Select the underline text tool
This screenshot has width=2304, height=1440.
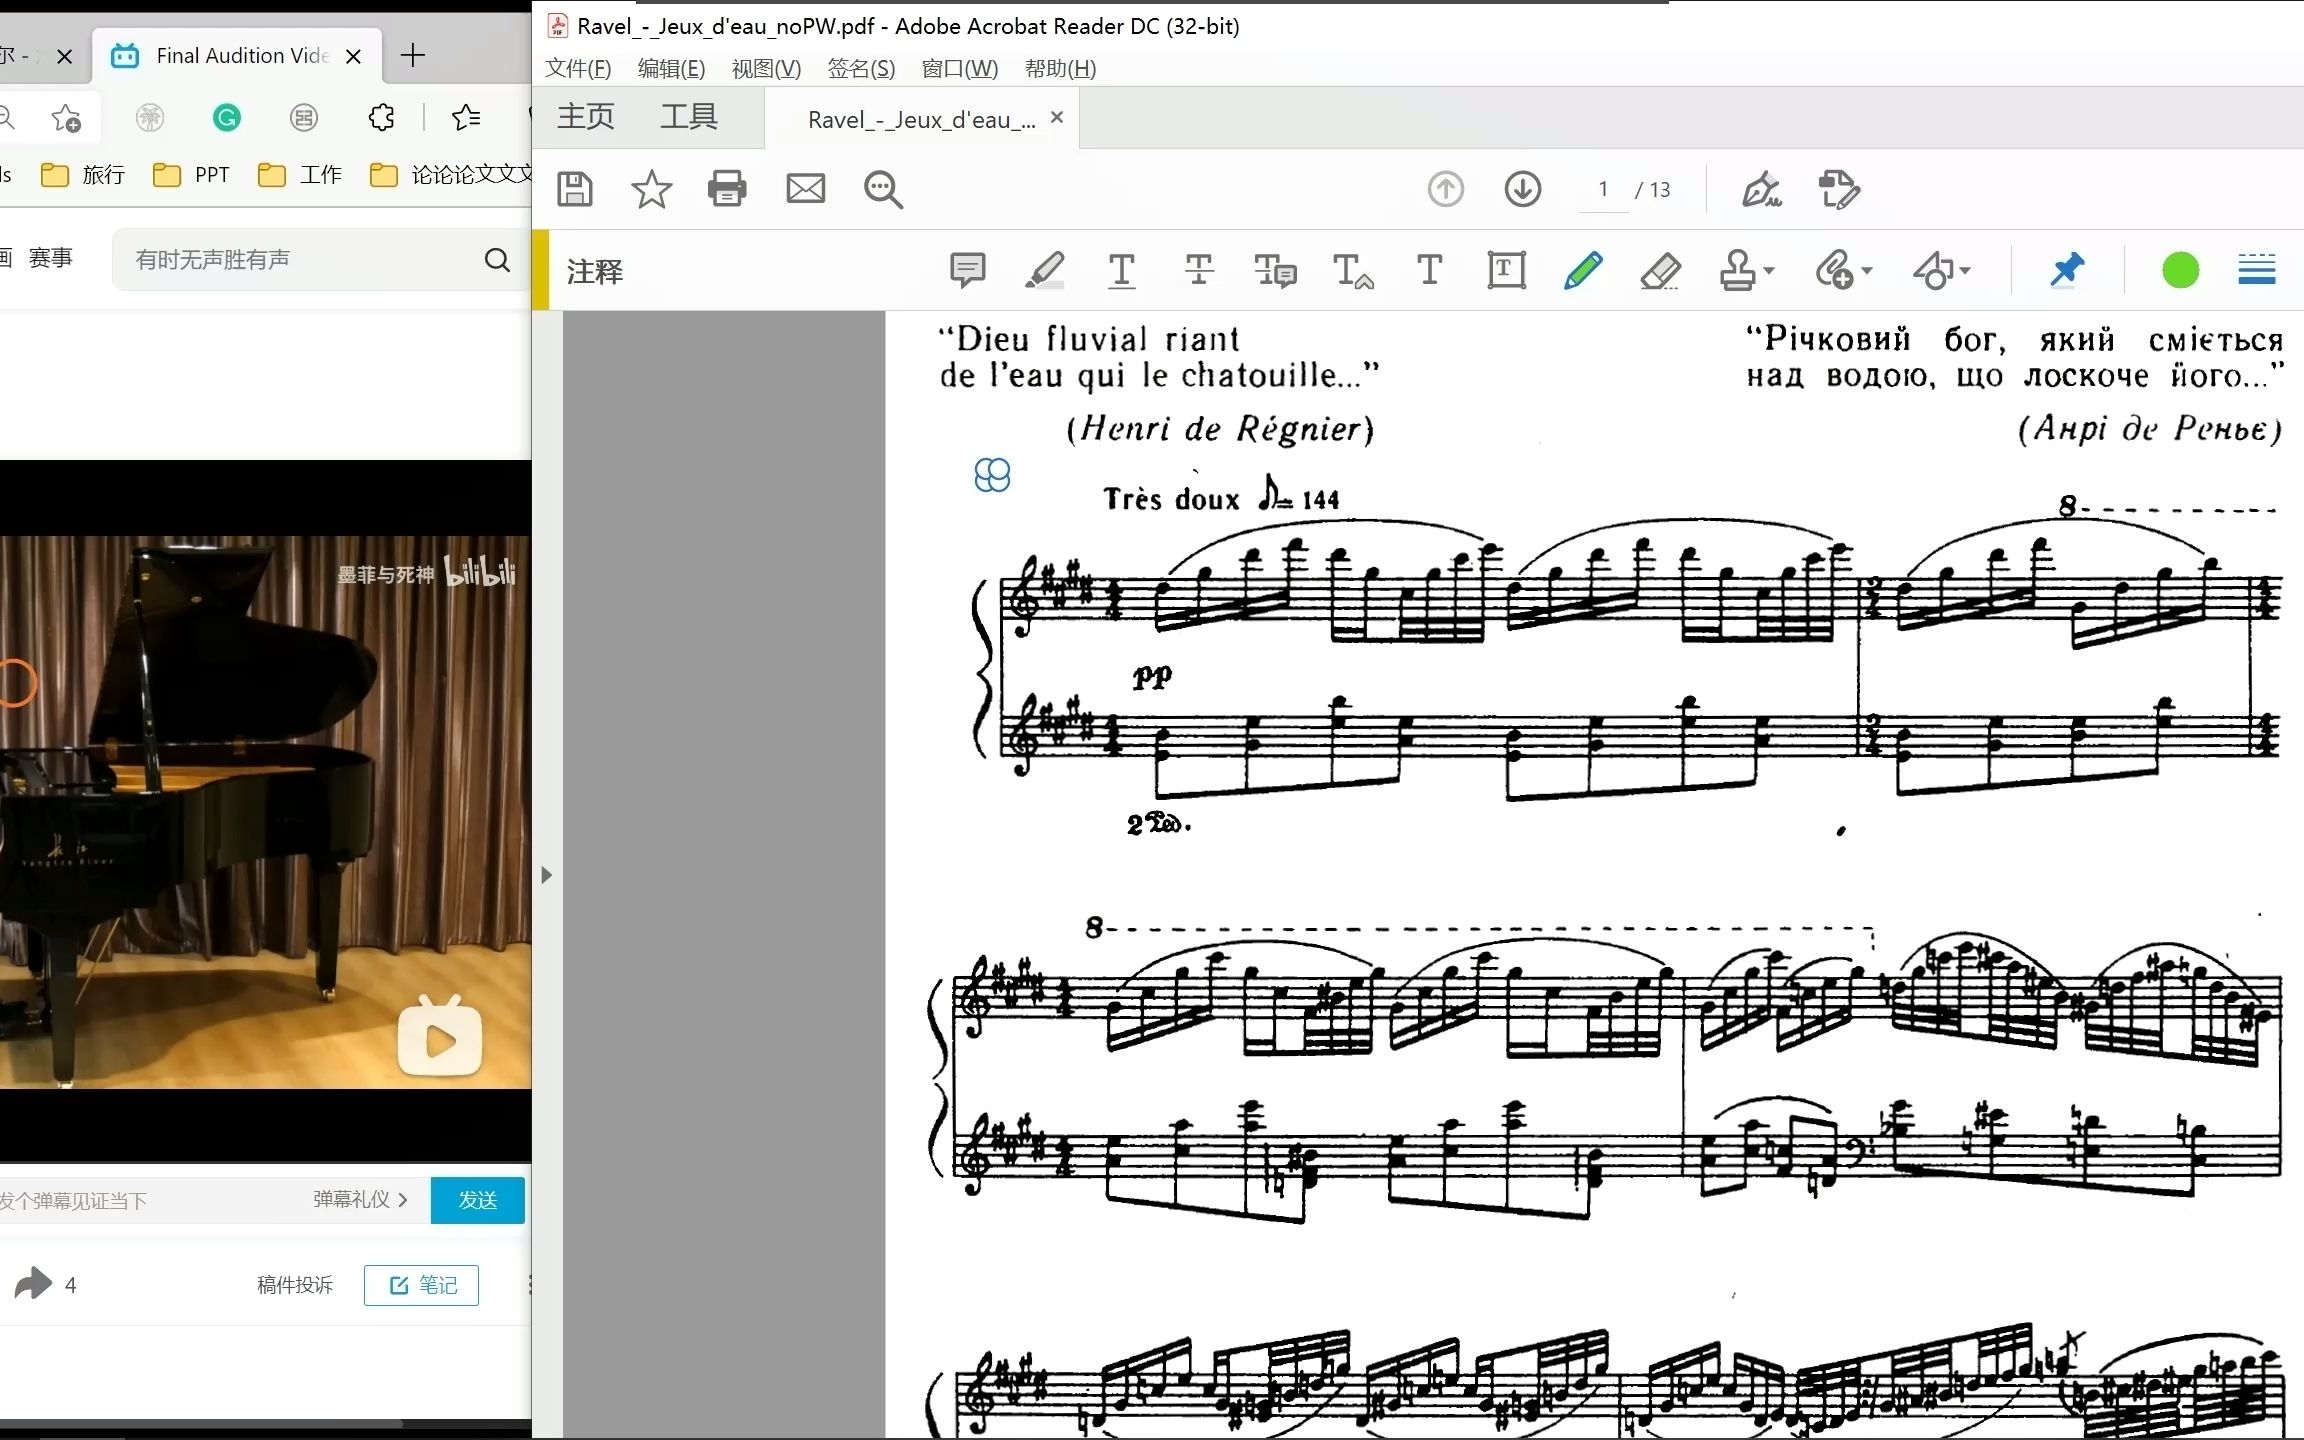(1121, 270)
